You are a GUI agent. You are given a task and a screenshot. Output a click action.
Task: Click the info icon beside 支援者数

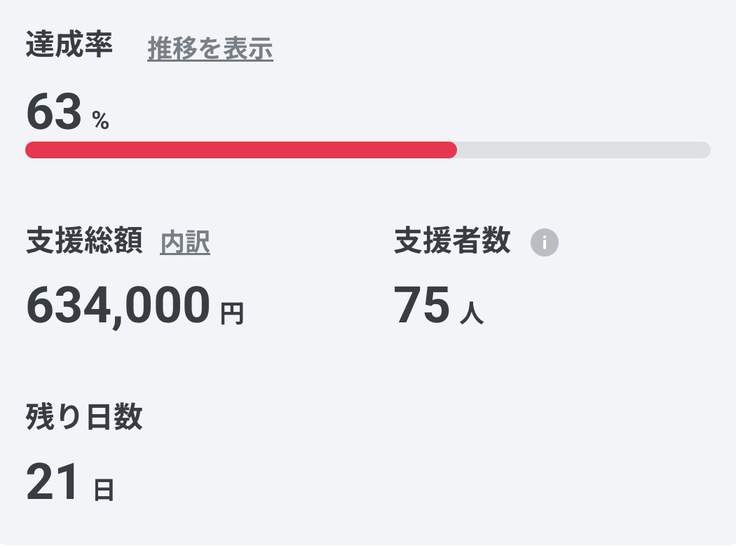click(544, 242)
